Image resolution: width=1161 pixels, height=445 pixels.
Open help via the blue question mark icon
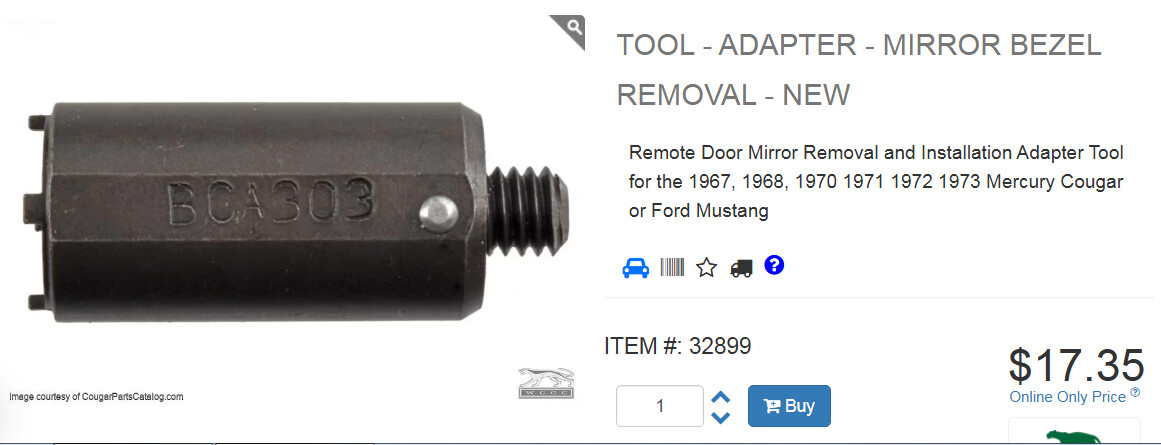(774, 265)
